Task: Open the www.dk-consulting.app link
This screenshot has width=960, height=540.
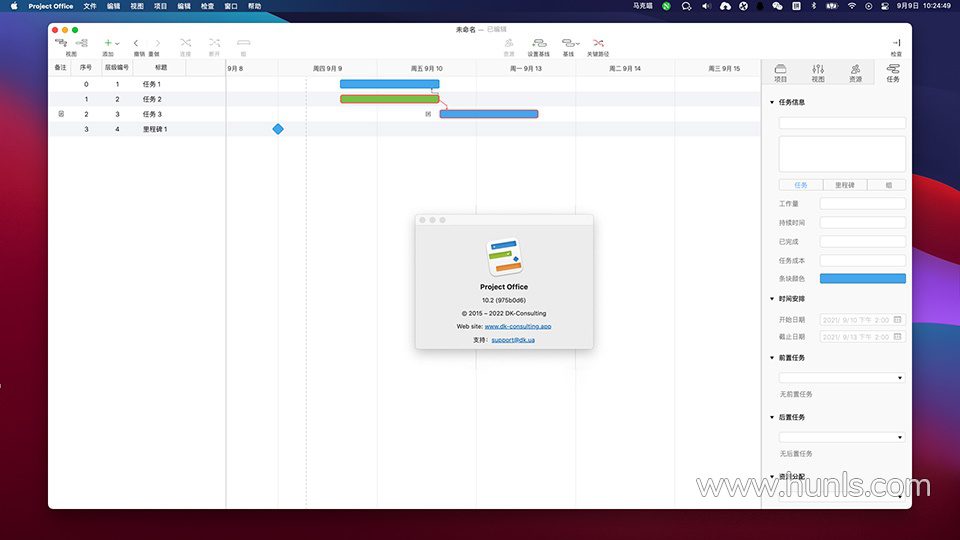Action: point(518,326)
